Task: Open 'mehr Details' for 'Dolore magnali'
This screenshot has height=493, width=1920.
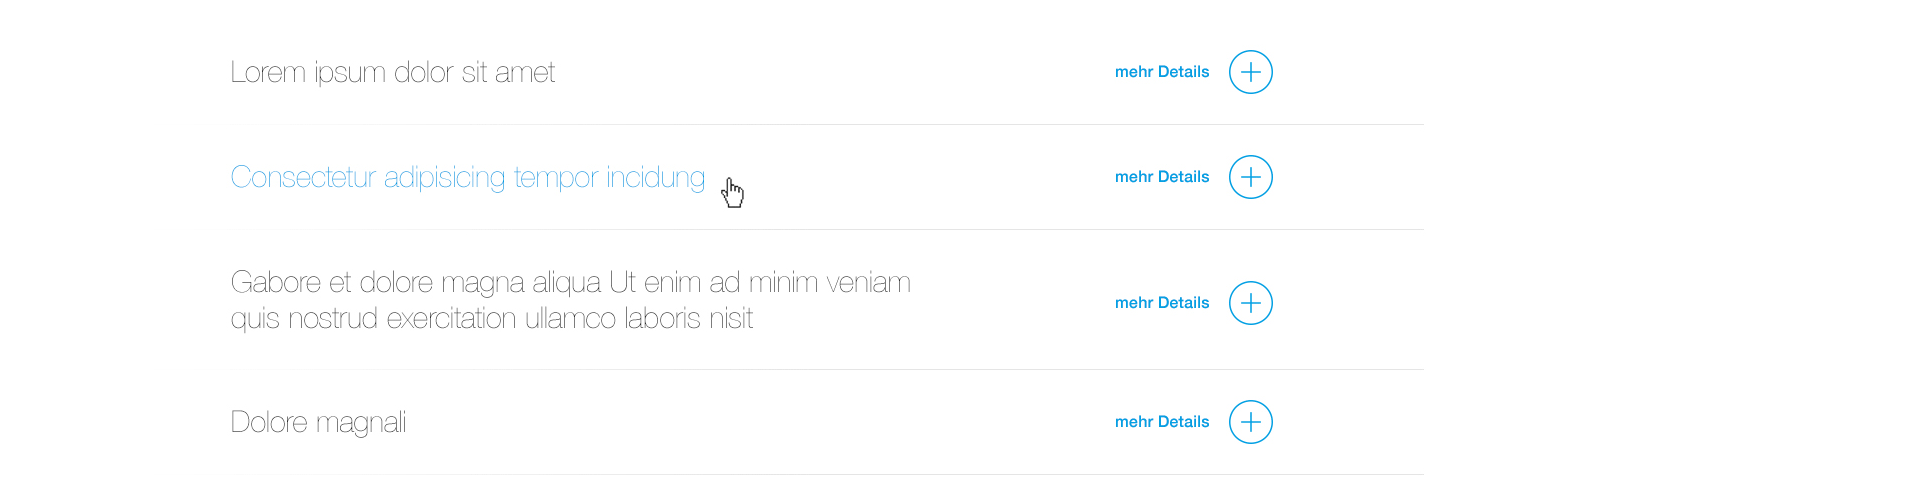Action: 1162,422
